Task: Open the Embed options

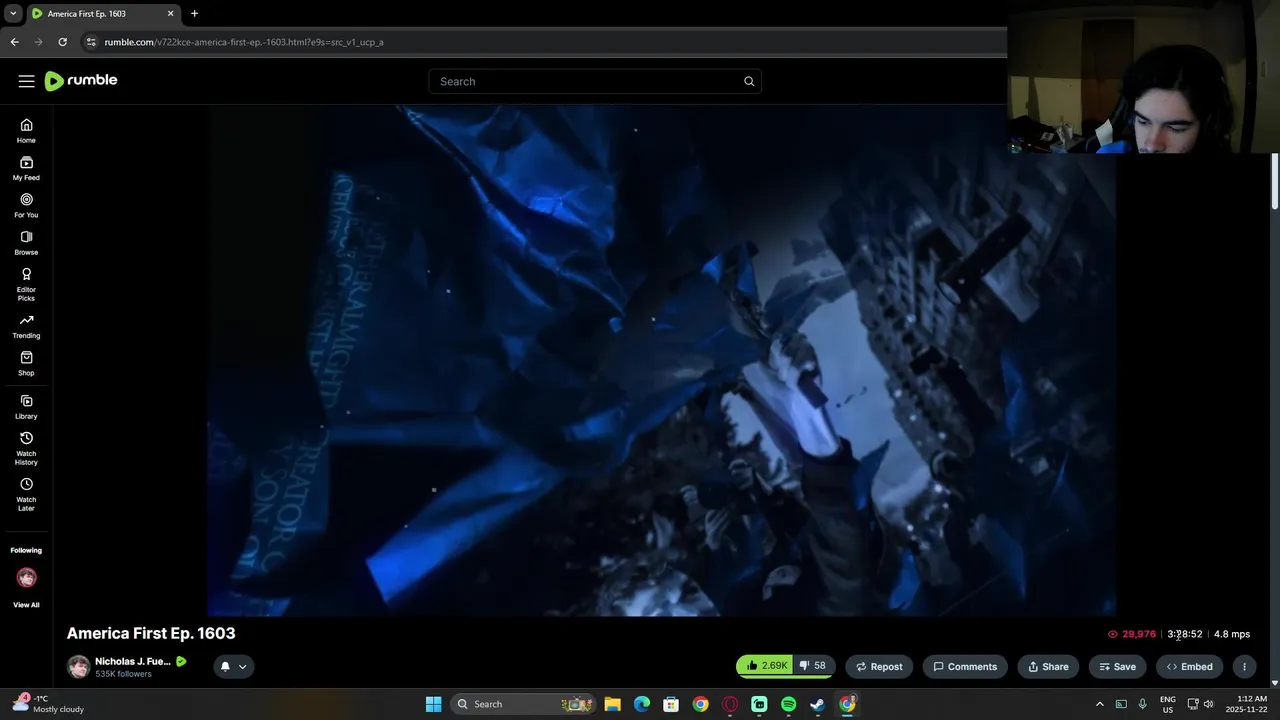Action: (1189, 666)
